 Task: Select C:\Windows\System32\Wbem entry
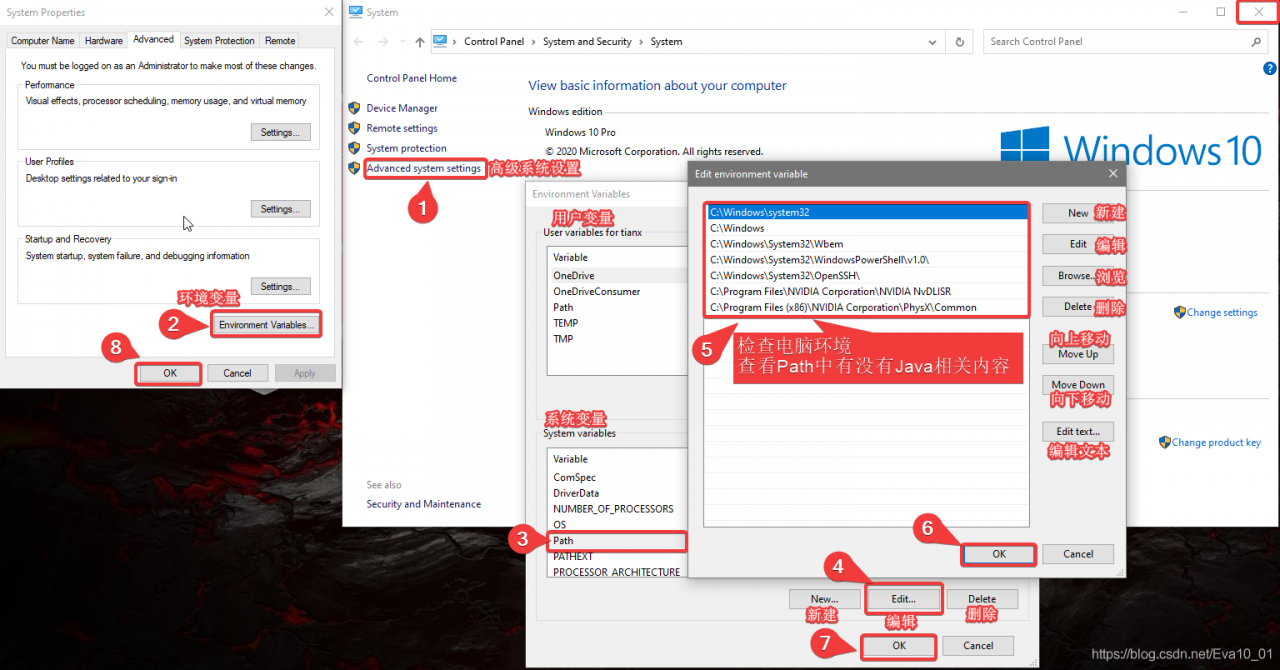point(867,244)
